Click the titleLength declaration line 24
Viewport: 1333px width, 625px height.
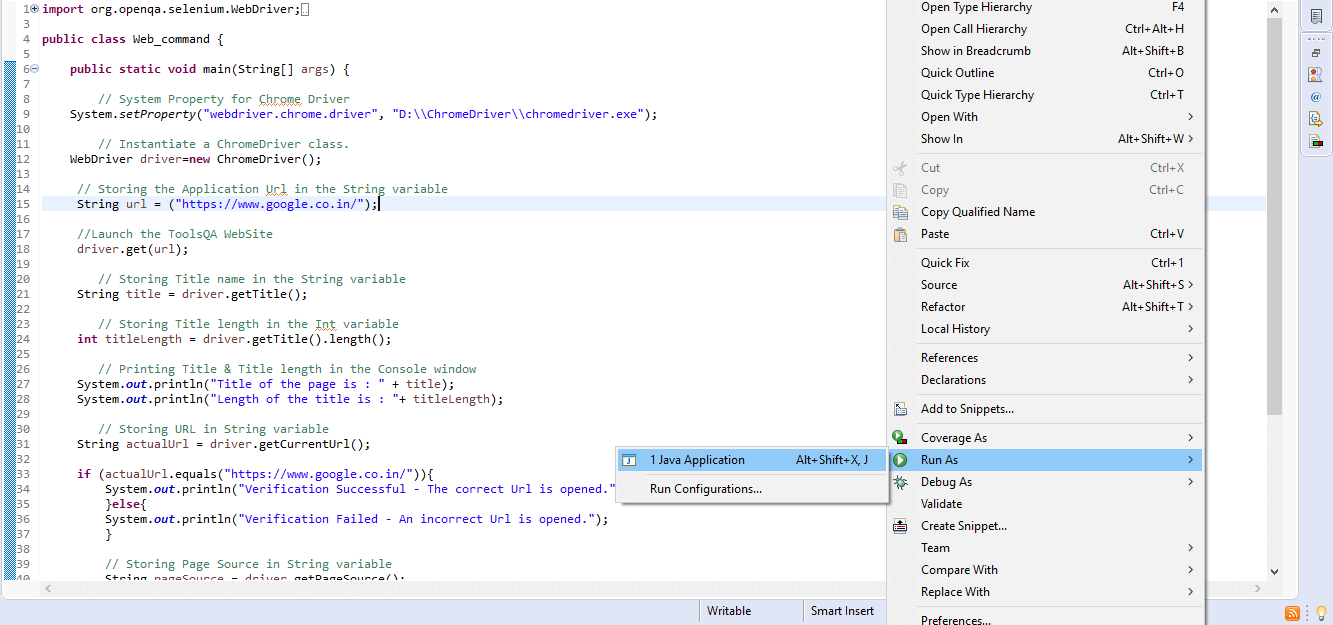(234, 339)
